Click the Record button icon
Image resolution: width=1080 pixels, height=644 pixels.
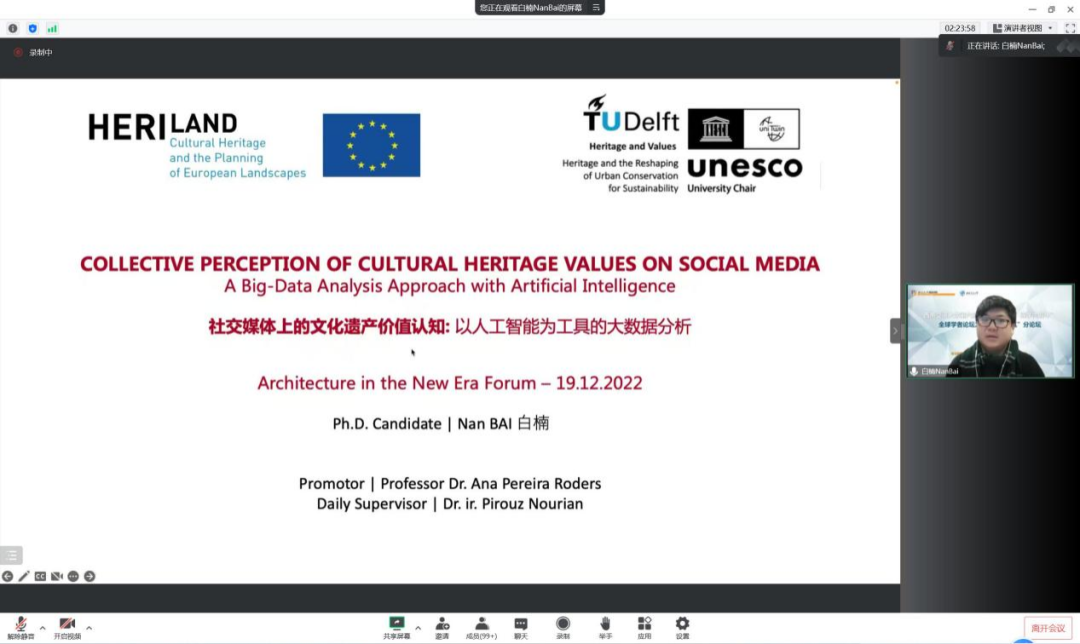coord(563,625)
